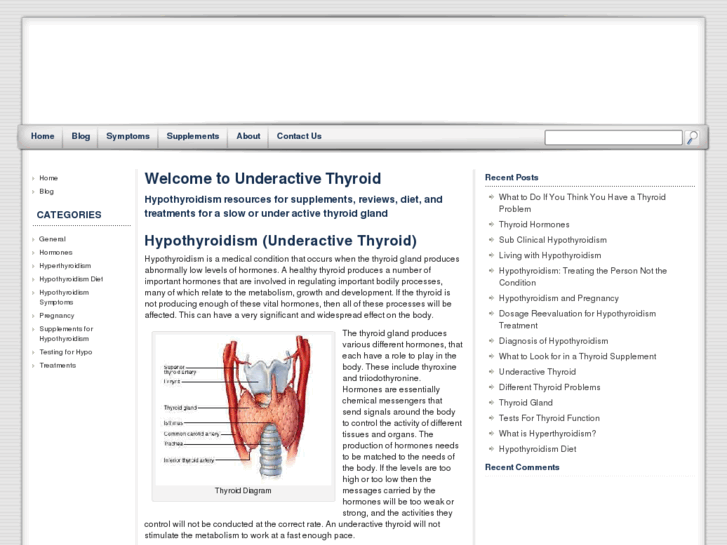Open the Hyperthyroidism category
This screenshot has width=727, height=545.
(65, 266)
